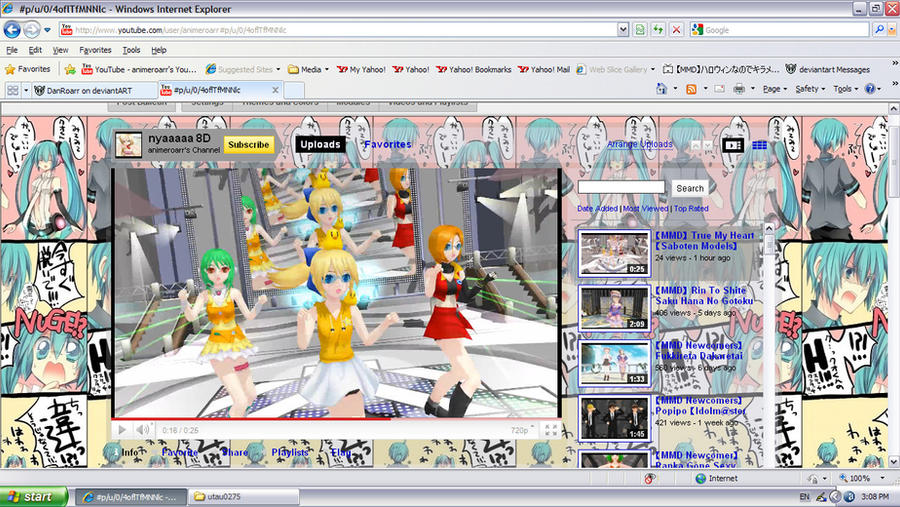The height and width of the screenshot is (507, 900).
Task: Sort videos by Top Rated
Action: (691, 208)
